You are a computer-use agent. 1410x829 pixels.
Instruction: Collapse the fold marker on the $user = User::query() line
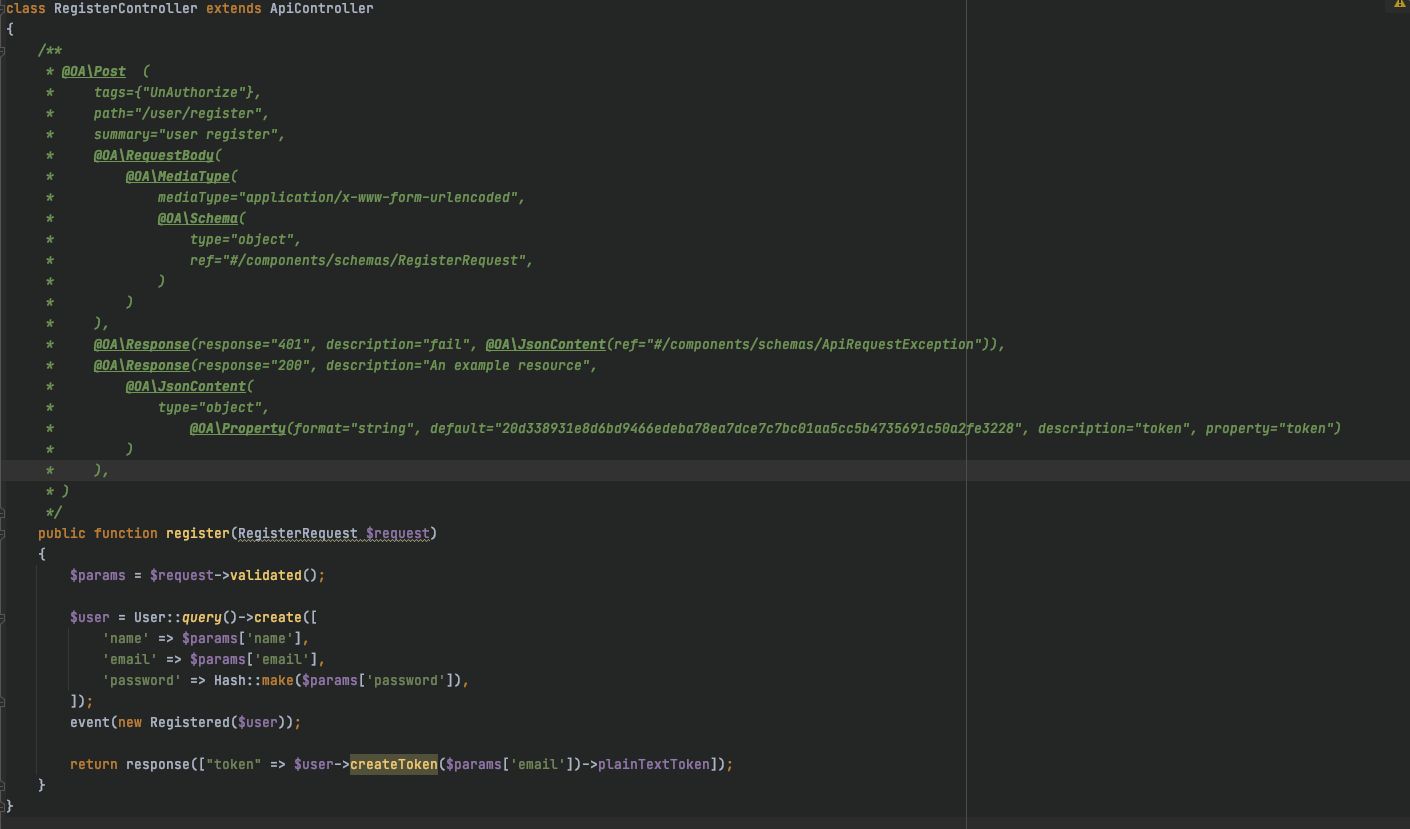coord(3,617)
